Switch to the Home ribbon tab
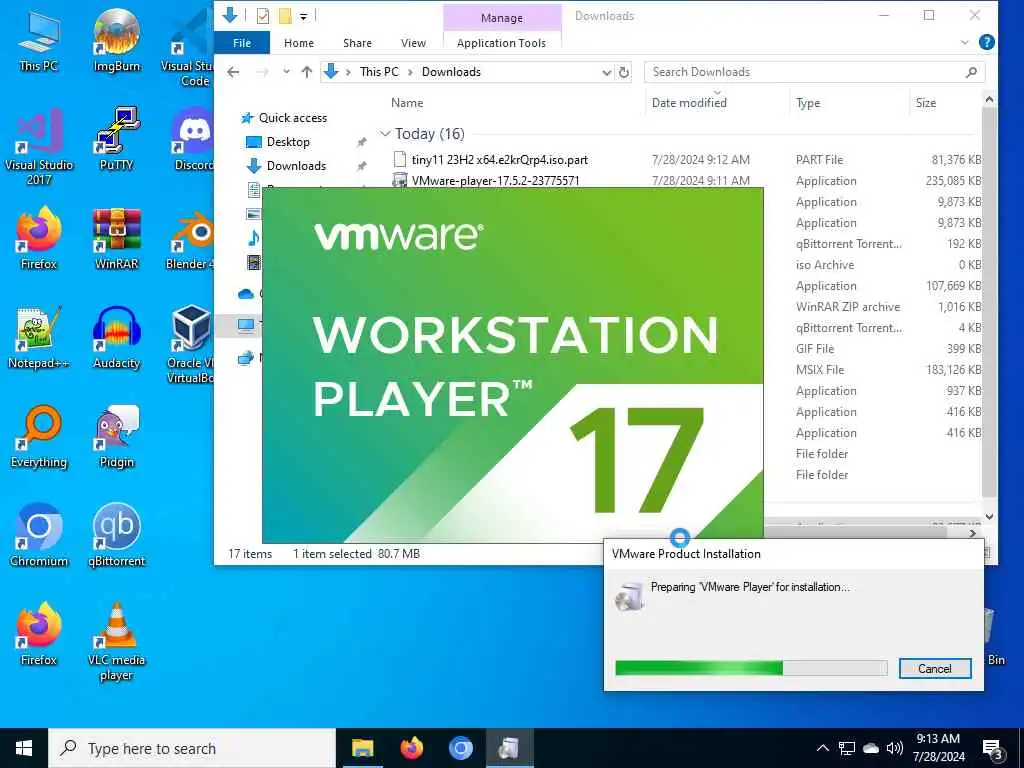 pos(299,43)
